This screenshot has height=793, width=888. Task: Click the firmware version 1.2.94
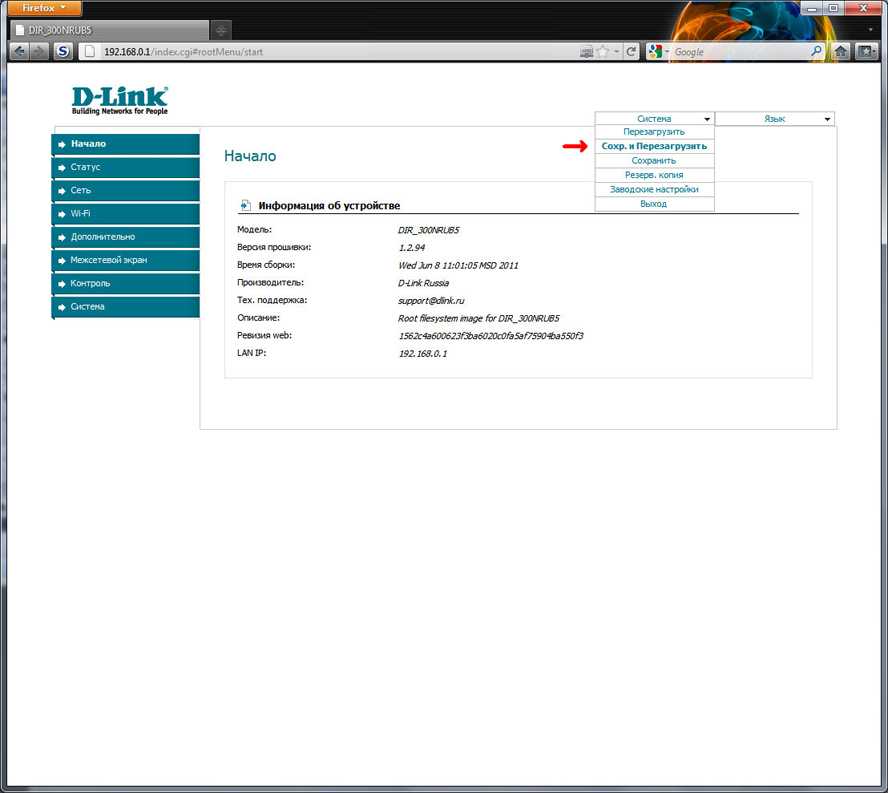click(412, 248)
